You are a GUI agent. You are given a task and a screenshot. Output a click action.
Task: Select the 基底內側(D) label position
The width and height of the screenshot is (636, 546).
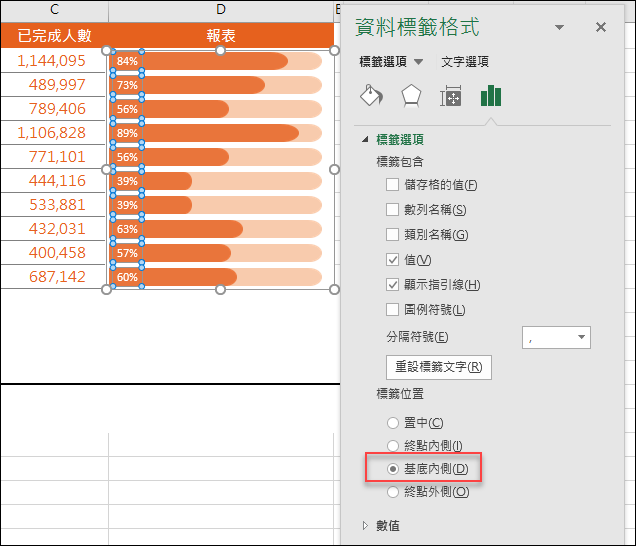click(x=393, y=469)
